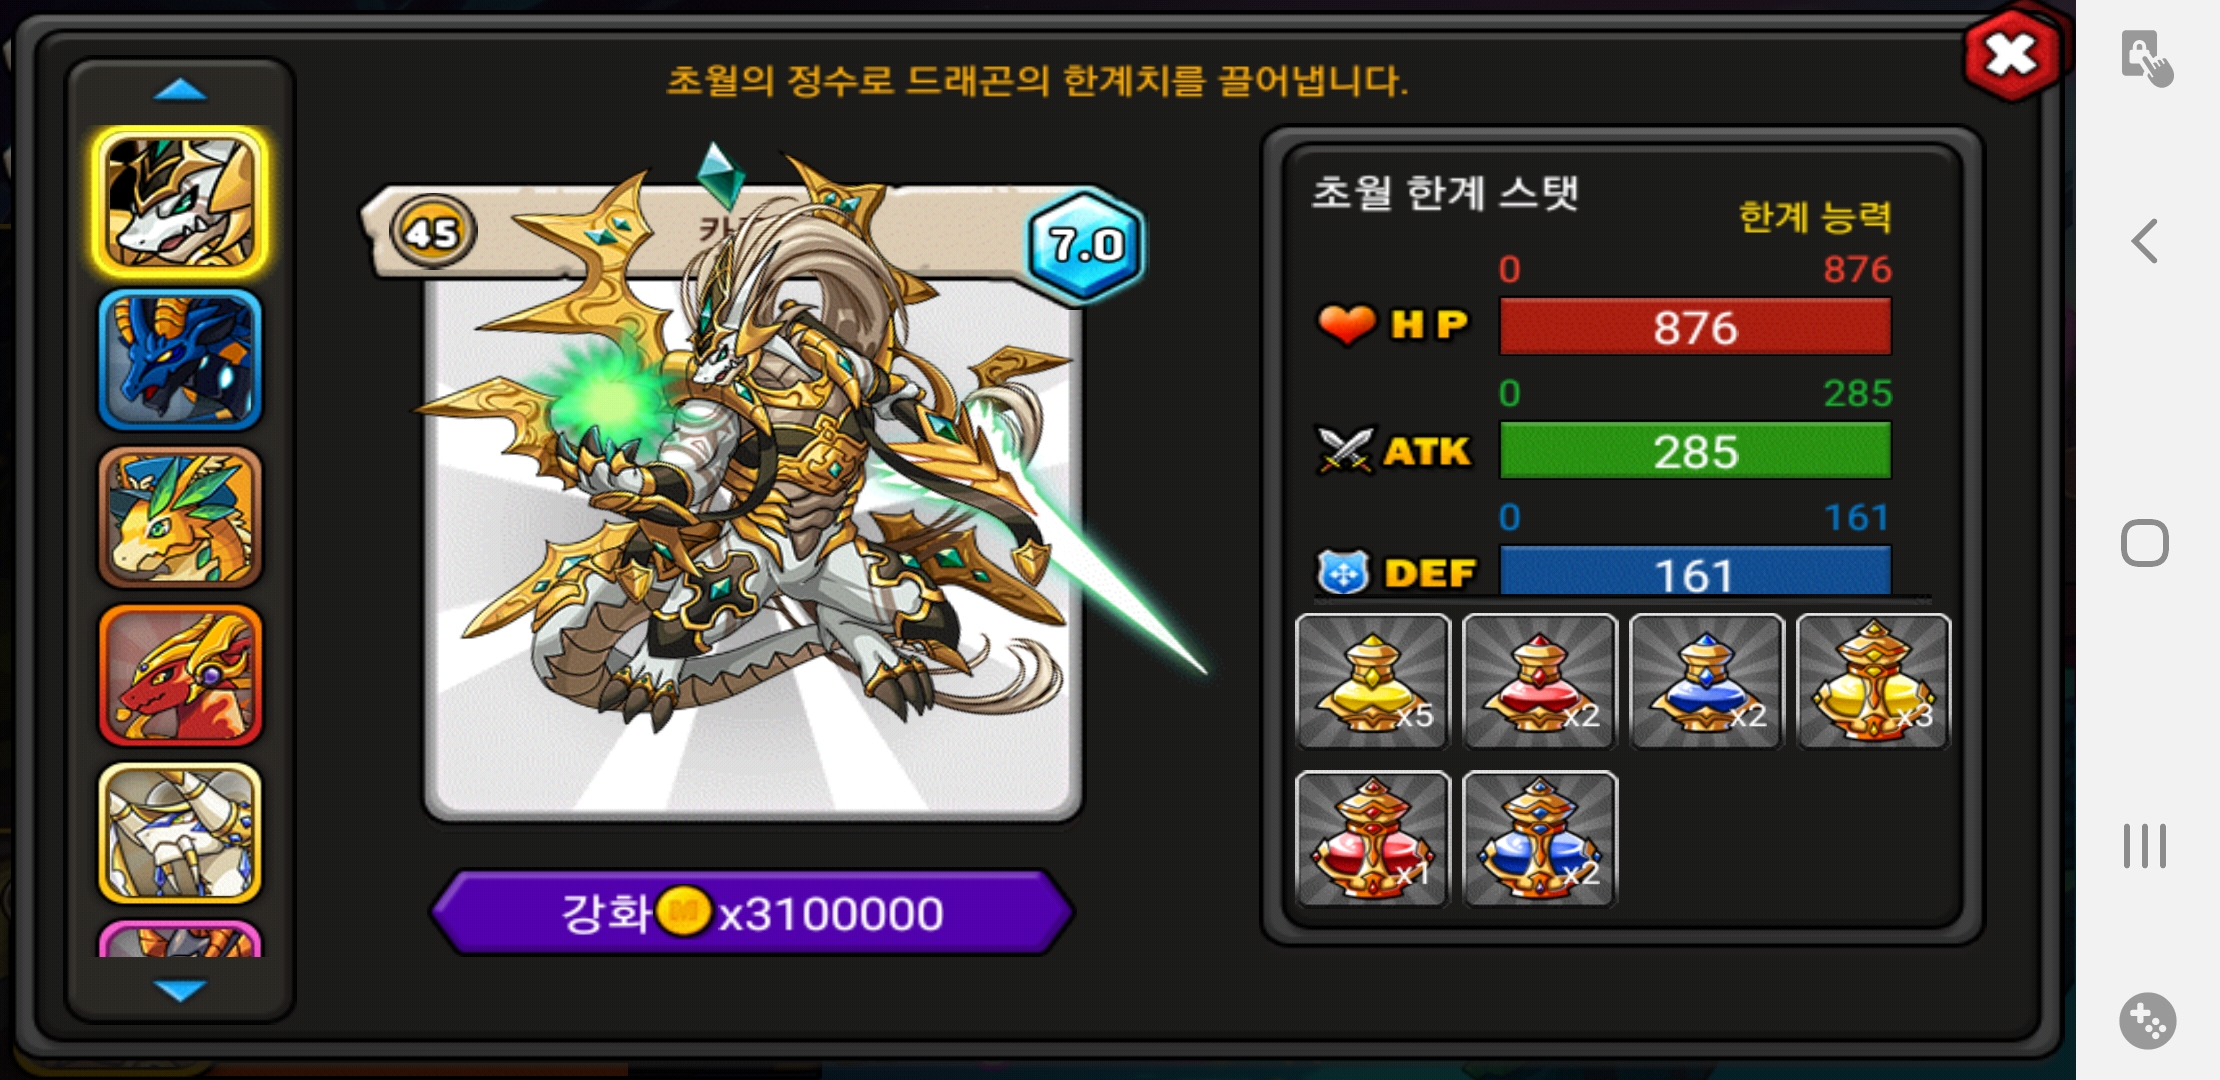
Task: Choose the orange leaf-crested dragon portrait
Action: click(x=180, y=517)
